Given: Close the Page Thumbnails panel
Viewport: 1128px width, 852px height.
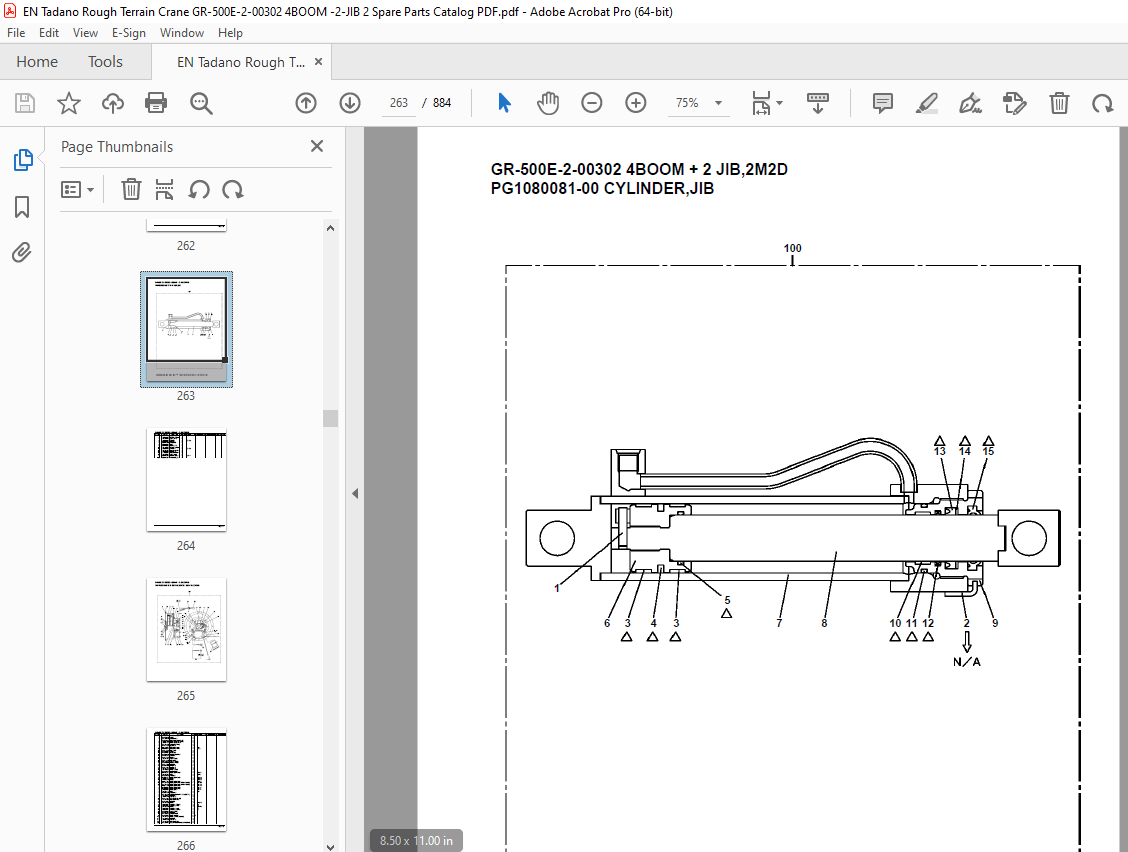Looking at the screenshot, I should pyautogui.click(x=317, y=146).
